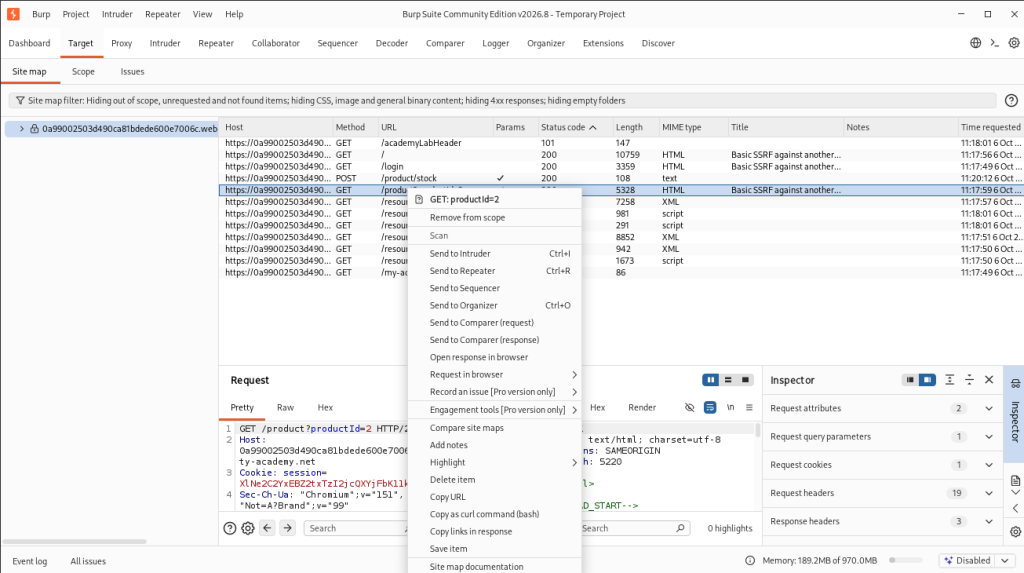Select Copy URL in context menu
1024x573 pixels.
point(494,497)
